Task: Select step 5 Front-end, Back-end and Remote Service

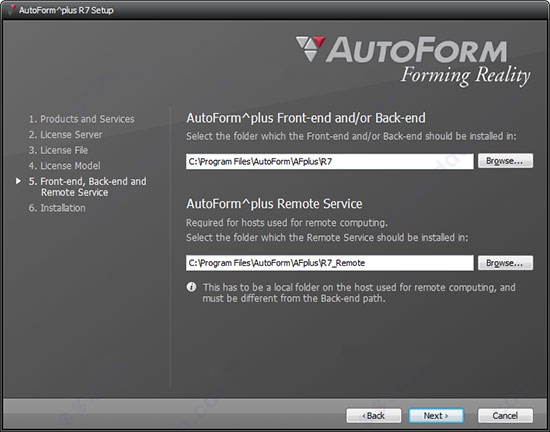Action: (x=87, y=187)
